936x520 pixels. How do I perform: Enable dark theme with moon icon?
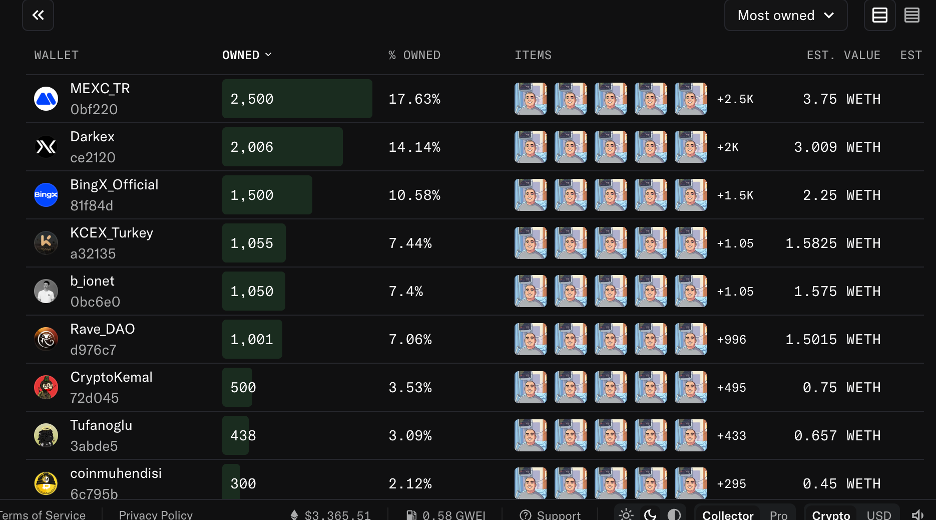[x=650, y=515]
